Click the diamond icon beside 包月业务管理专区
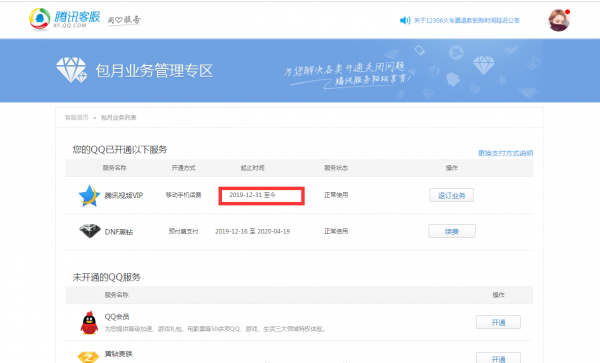600x363 pixels. pyautogui.click(x=72, y=70)
